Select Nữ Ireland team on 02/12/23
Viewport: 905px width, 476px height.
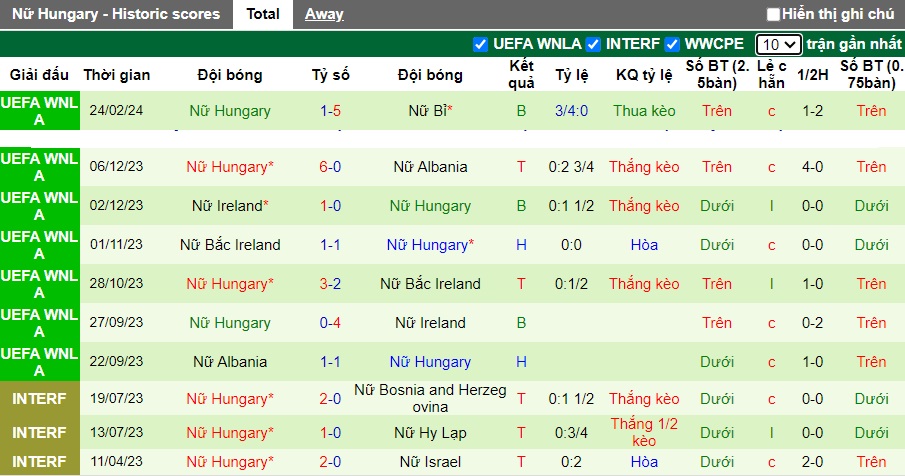[x=228, y=206]
